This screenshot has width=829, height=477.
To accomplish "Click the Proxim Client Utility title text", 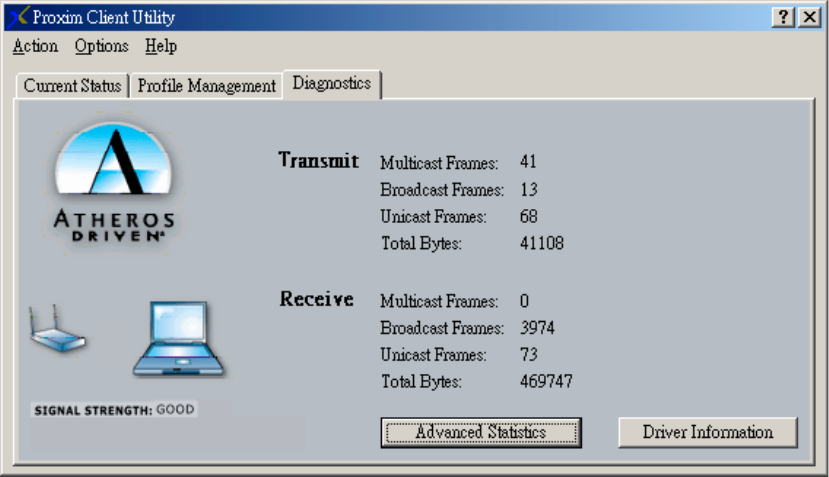I will tap(104, 17).
